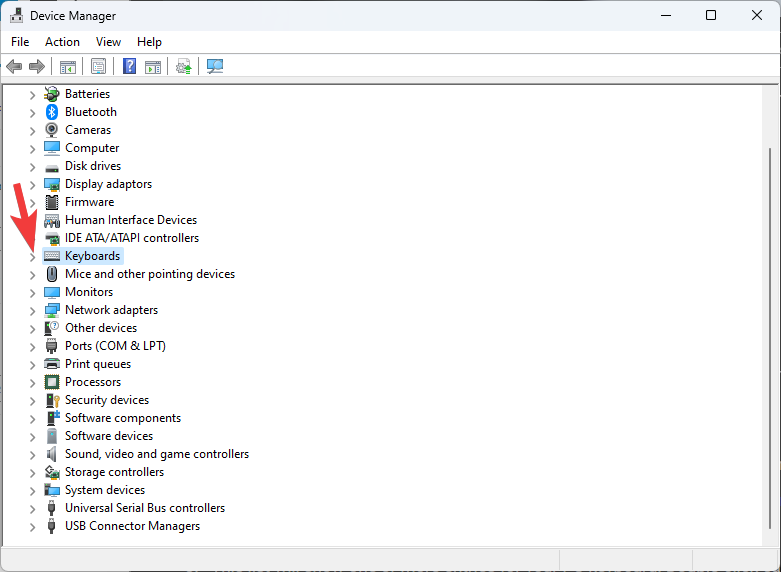The height and width of the screenshot is (572, 781).
Task: Open the Help menu
Action: point(149,42)
